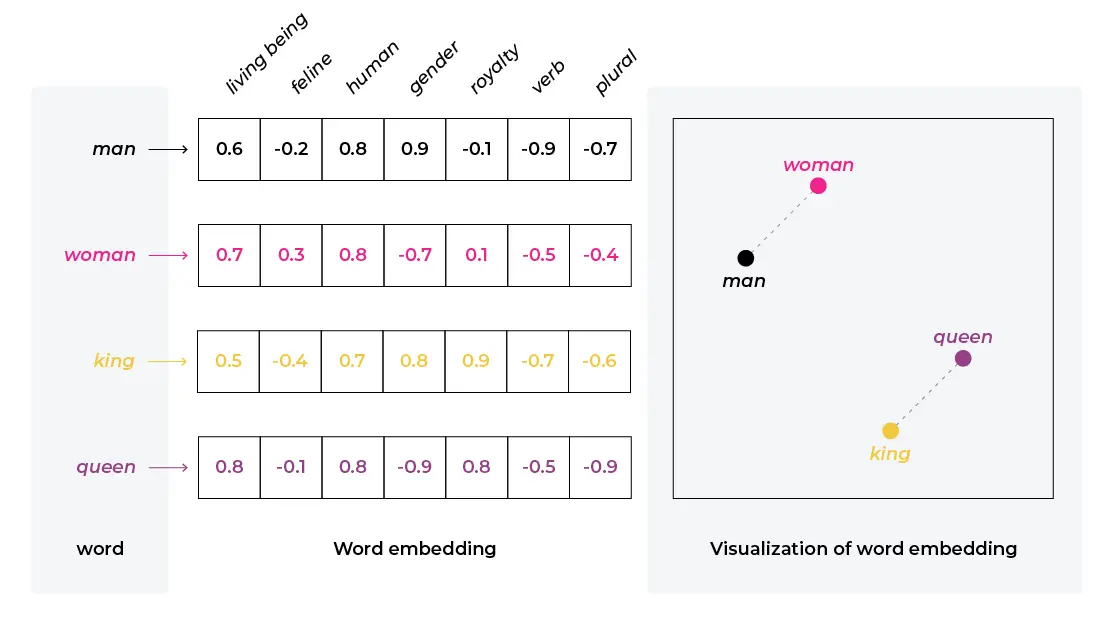Click the 'Word embedding' caption
Viewport: 1112px width, 622px height.
(414, 549)
